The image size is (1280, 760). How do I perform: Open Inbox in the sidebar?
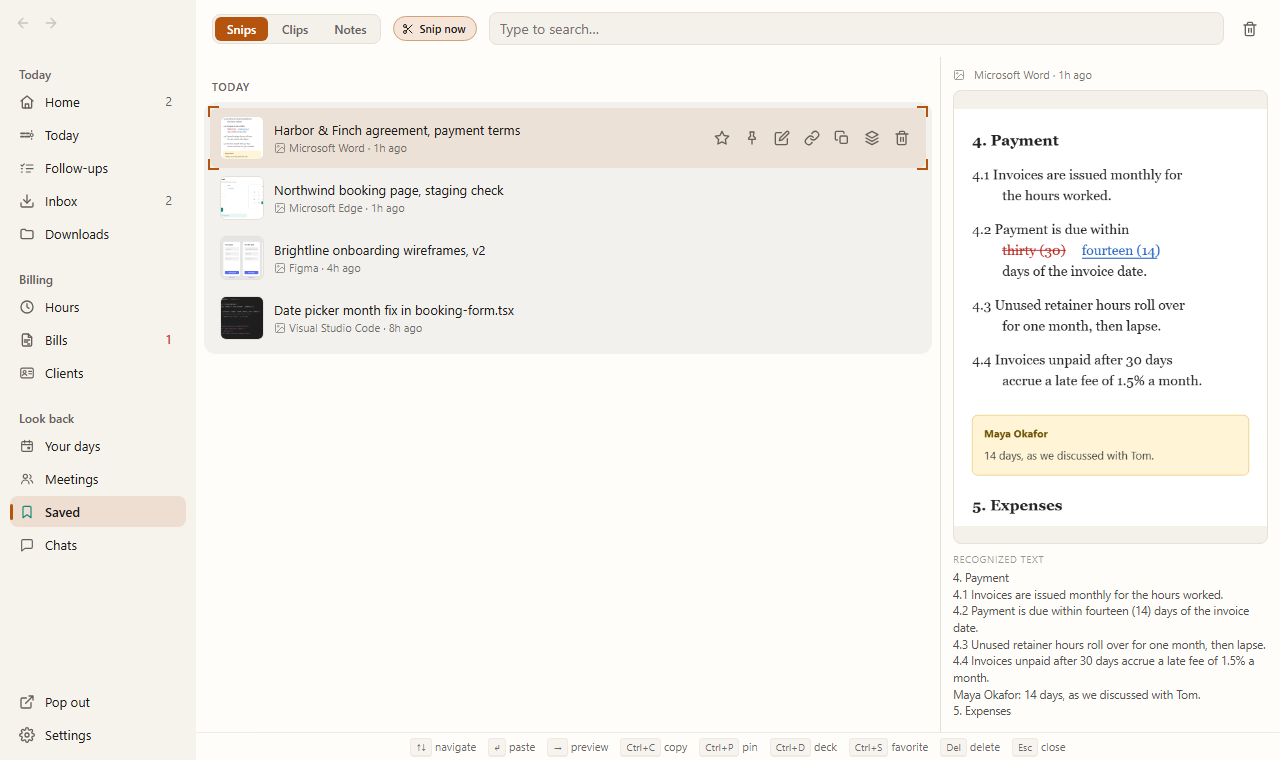98,201
